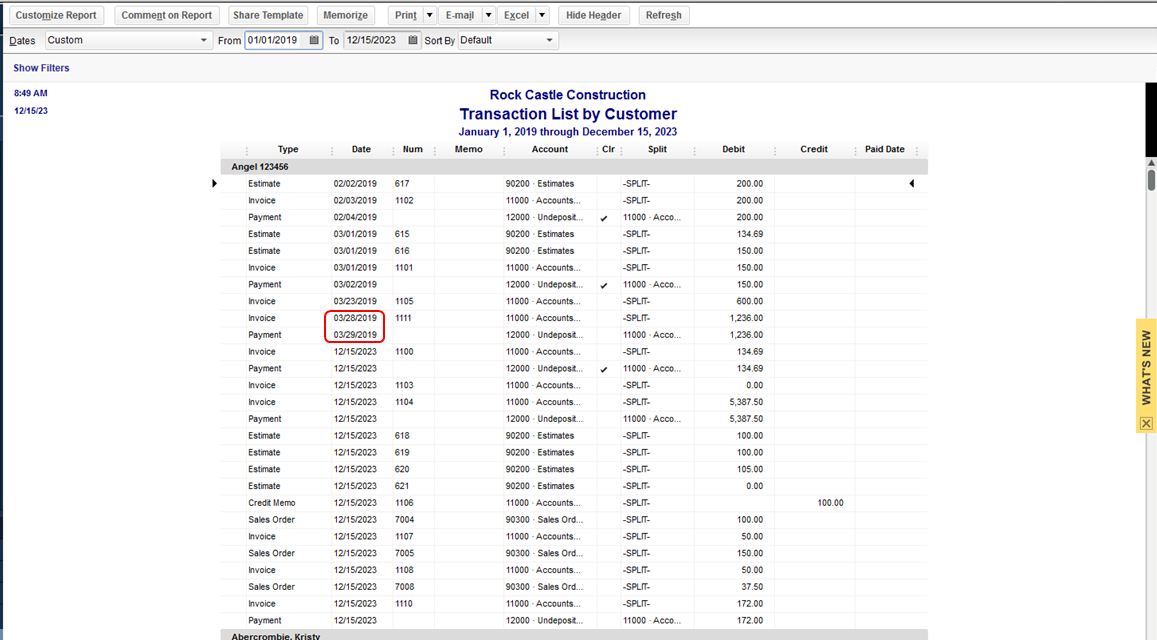Refresh the Transaction List report

tap(663, 15)
